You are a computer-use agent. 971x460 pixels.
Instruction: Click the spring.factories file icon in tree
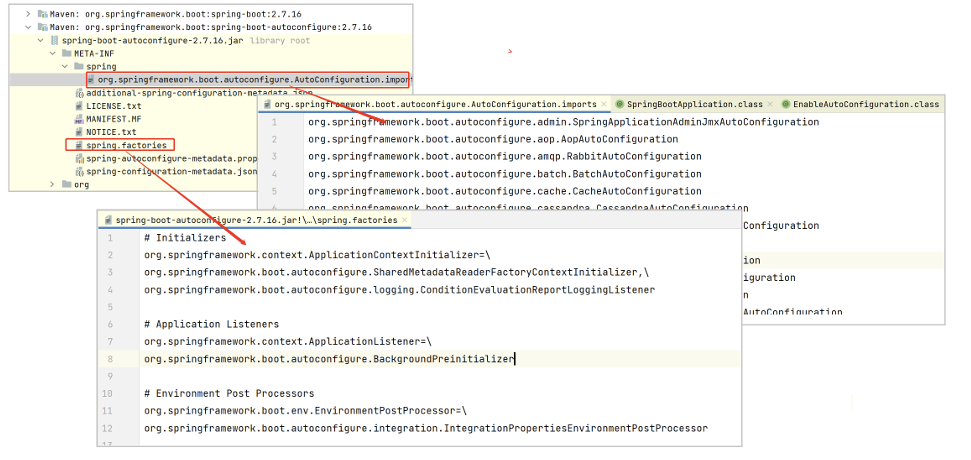(79, 145)
